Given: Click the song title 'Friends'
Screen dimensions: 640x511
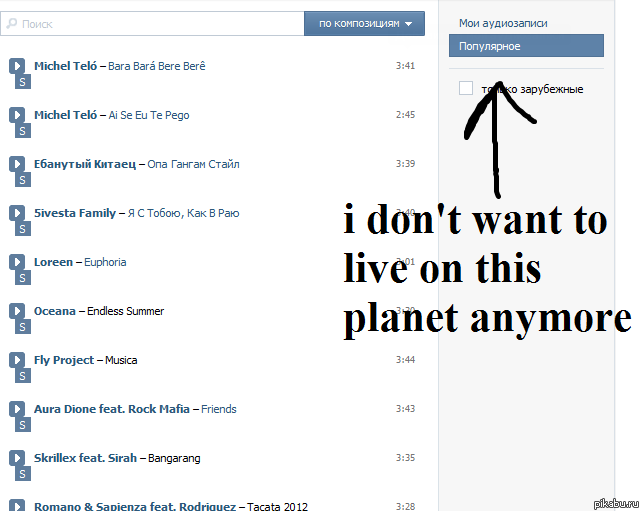Looking at the screenshot, I should [x=218, y=409].
